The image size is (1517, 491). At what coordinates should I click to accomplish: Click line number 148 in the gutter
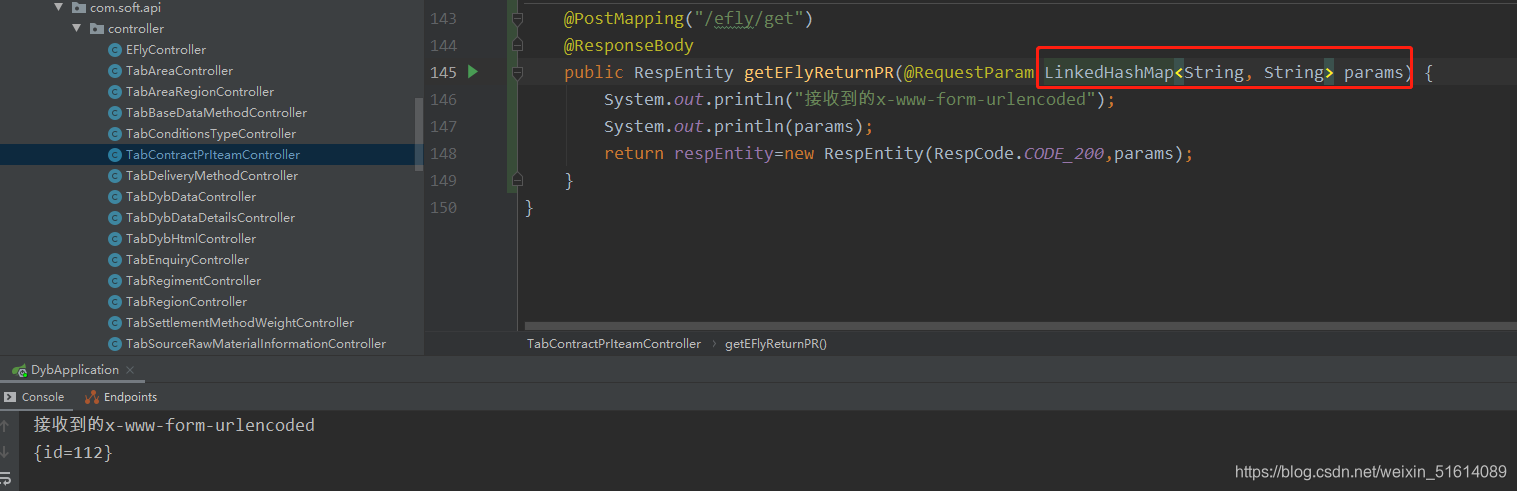[x=442, y=153]
